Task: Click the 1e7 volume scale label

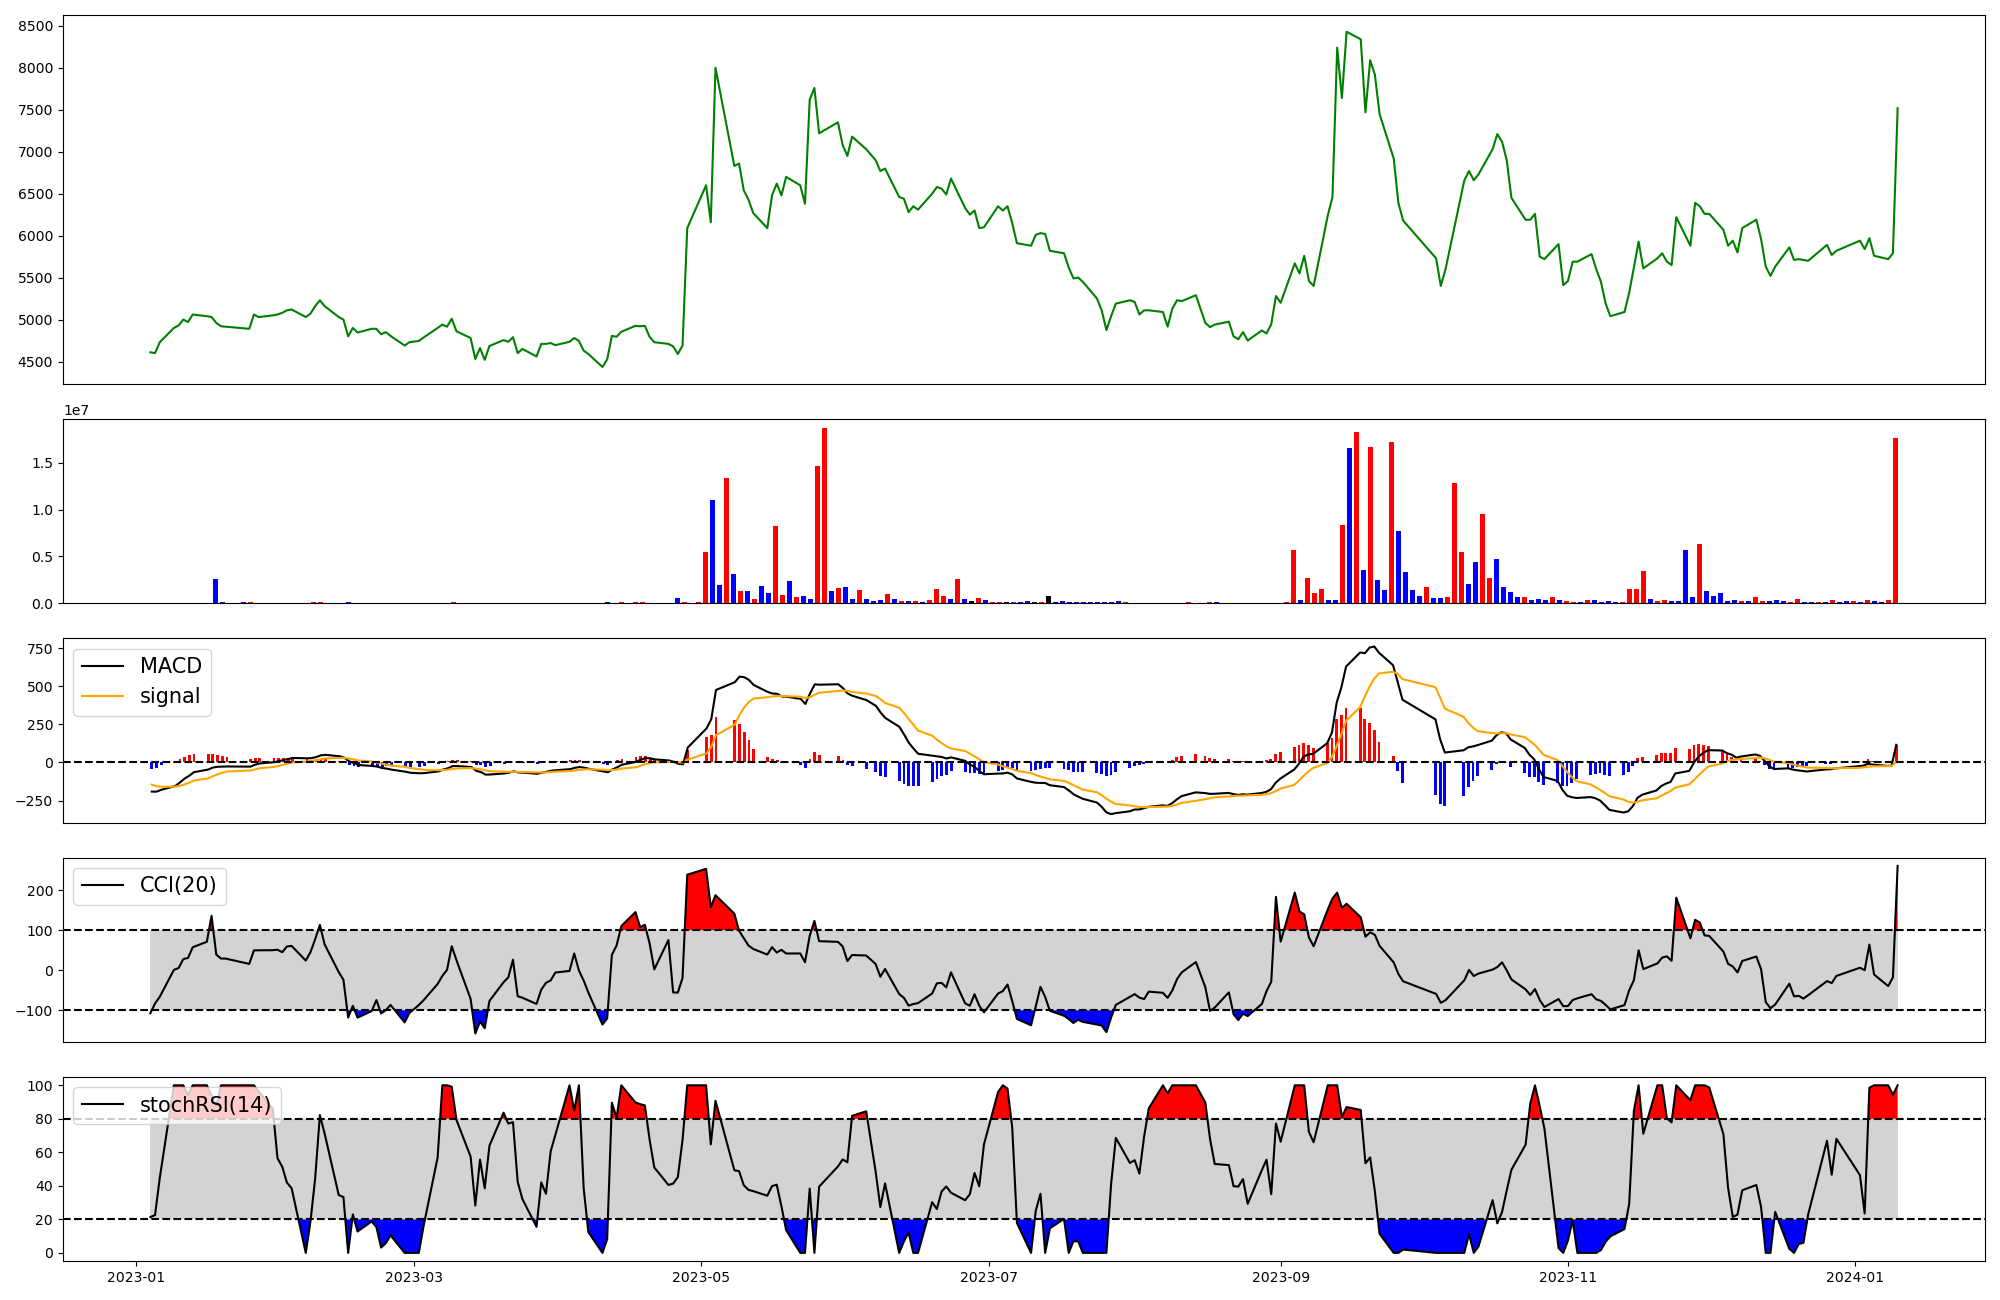Action: pos(76,411)
